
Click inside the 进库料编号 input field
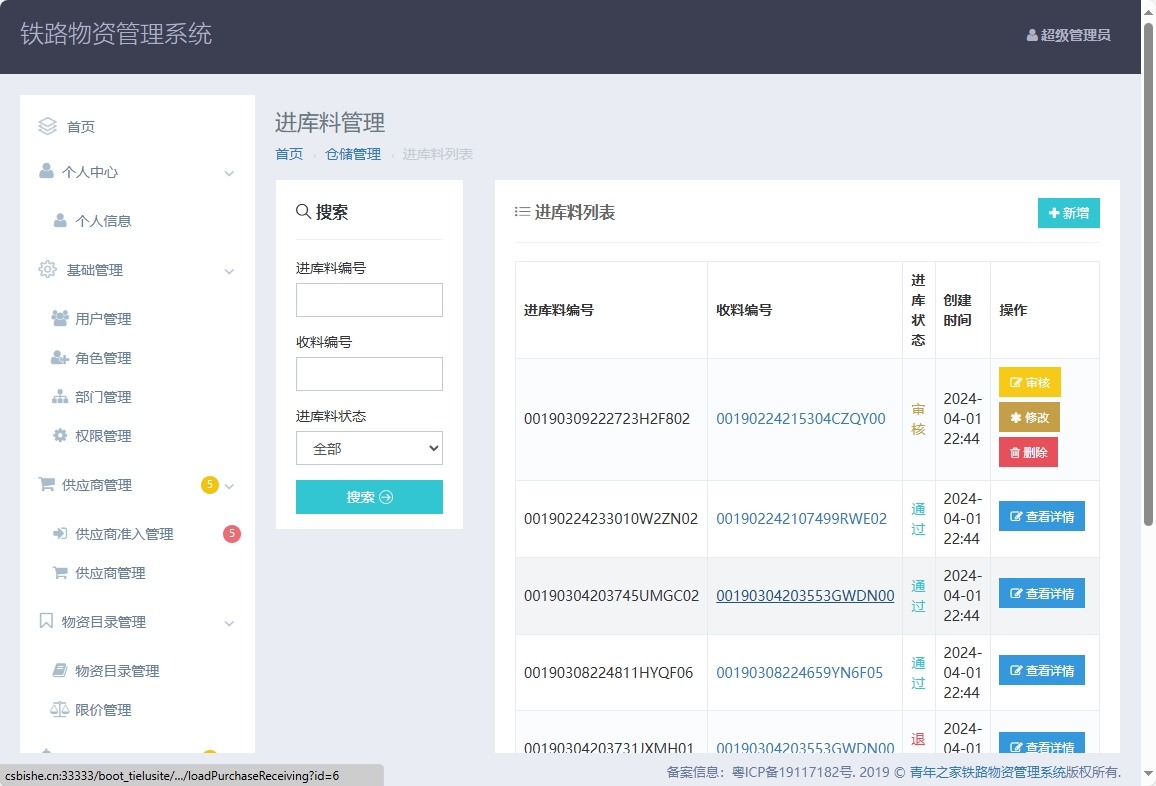[x=369, y=300]
